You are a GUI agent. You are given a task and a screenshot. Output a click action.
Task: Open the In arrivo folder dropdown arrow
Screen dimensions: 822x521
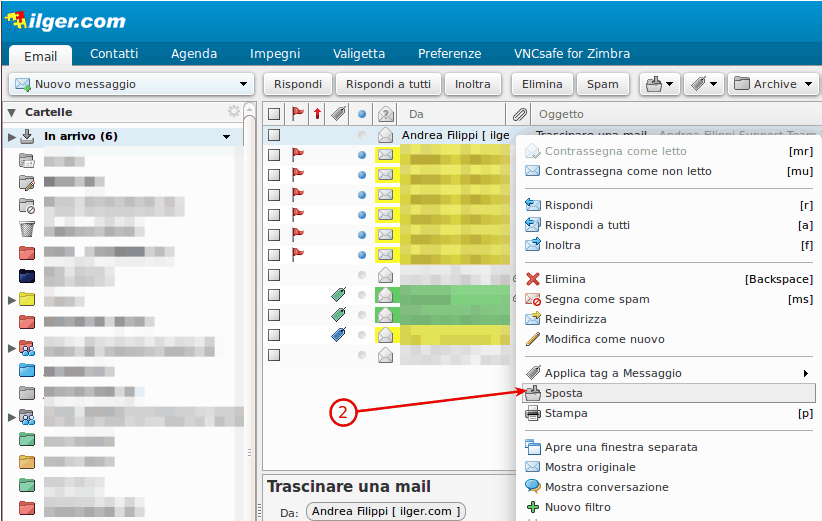tap(226, 137)
